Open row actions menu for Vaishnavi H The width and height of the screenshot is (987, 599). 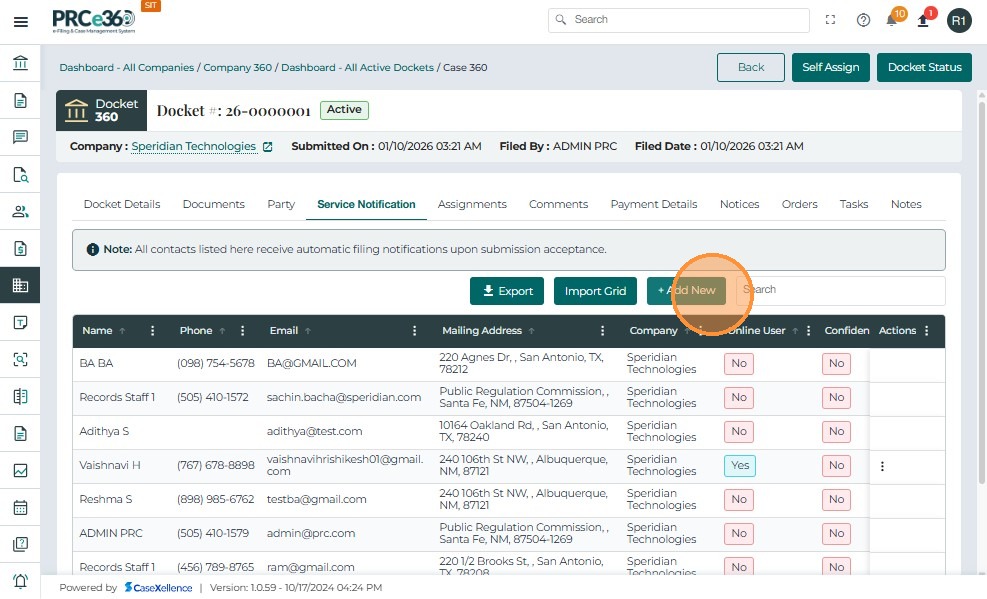(x=882, y=466)
